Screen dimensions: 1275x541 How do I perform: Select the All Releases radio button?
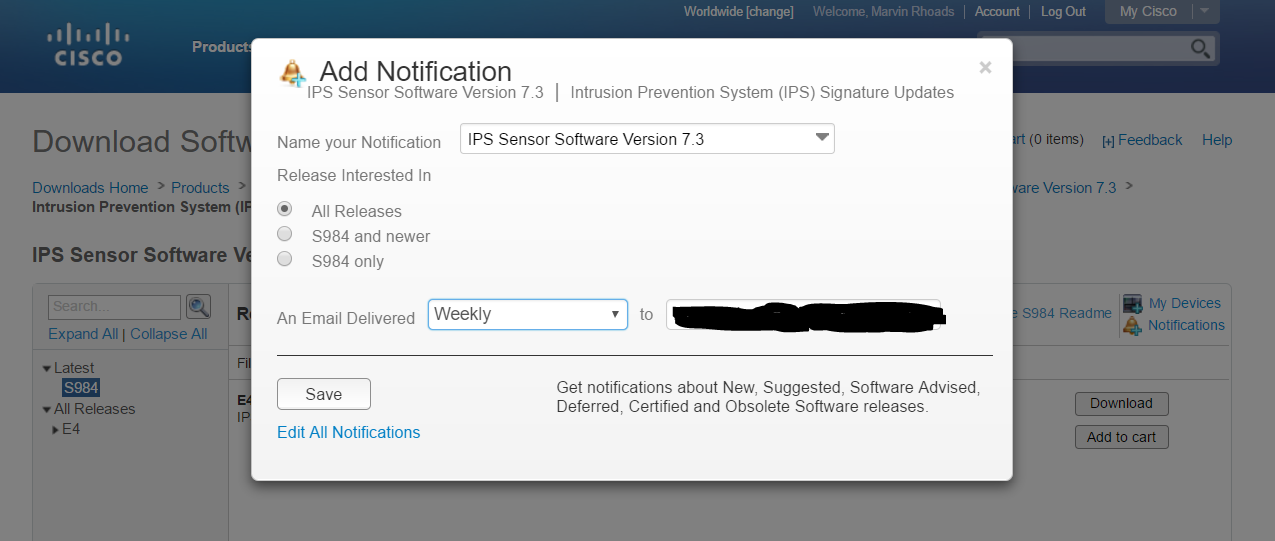(285, 210)
